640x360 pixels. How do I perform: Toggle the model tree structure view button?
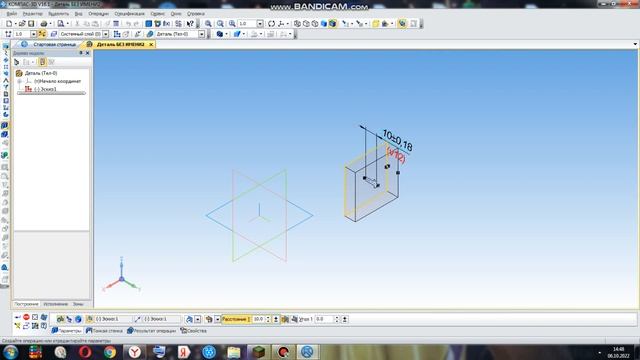point(42,62)
